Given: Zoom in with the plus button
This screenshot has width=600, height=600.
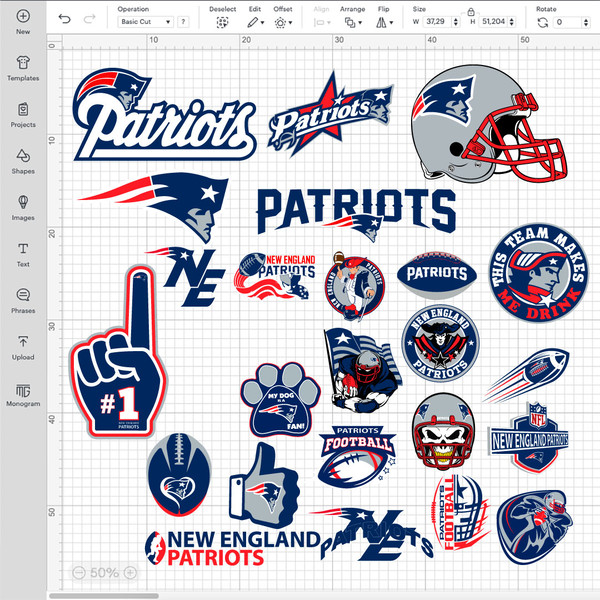Looking at the screenshot, I should click(130, 572).
